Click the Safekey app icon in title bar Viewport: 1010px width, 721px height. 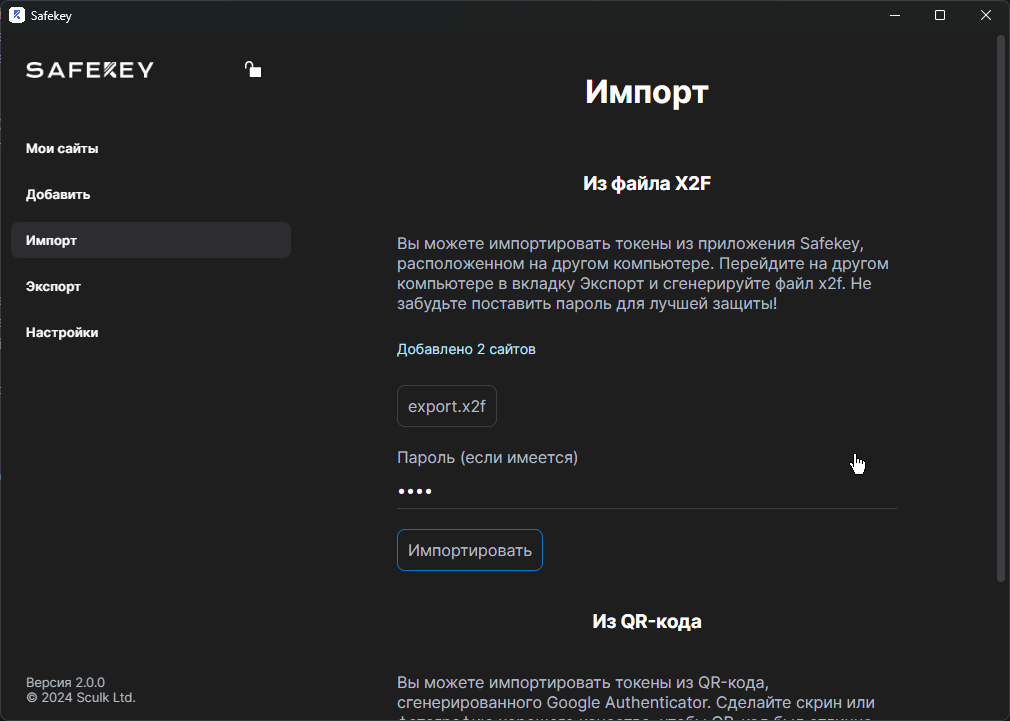[17, 15]
